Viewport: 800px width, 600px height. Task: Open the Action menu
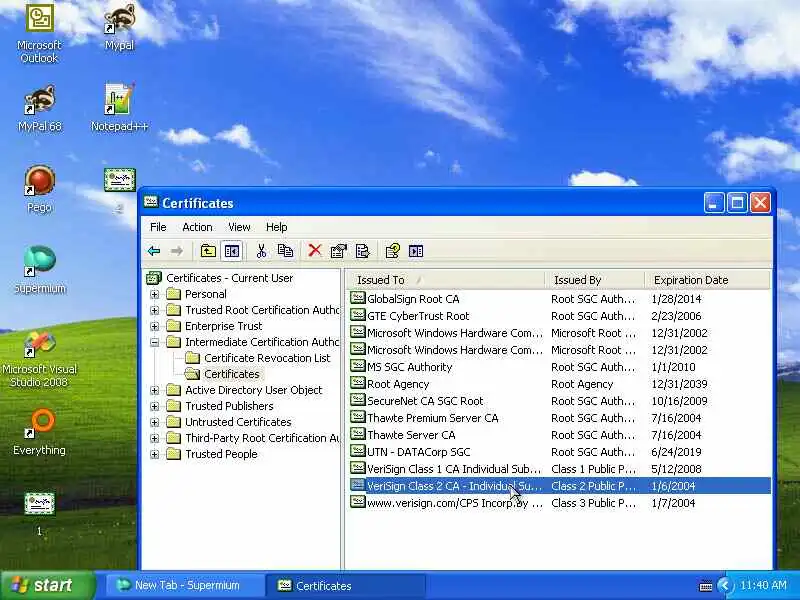click(197, 227)
